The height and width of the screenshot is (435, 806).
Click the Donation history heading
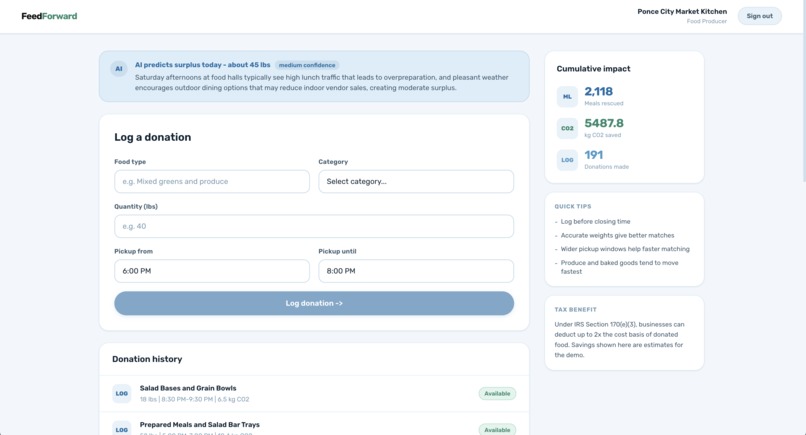tap(147, 359)
